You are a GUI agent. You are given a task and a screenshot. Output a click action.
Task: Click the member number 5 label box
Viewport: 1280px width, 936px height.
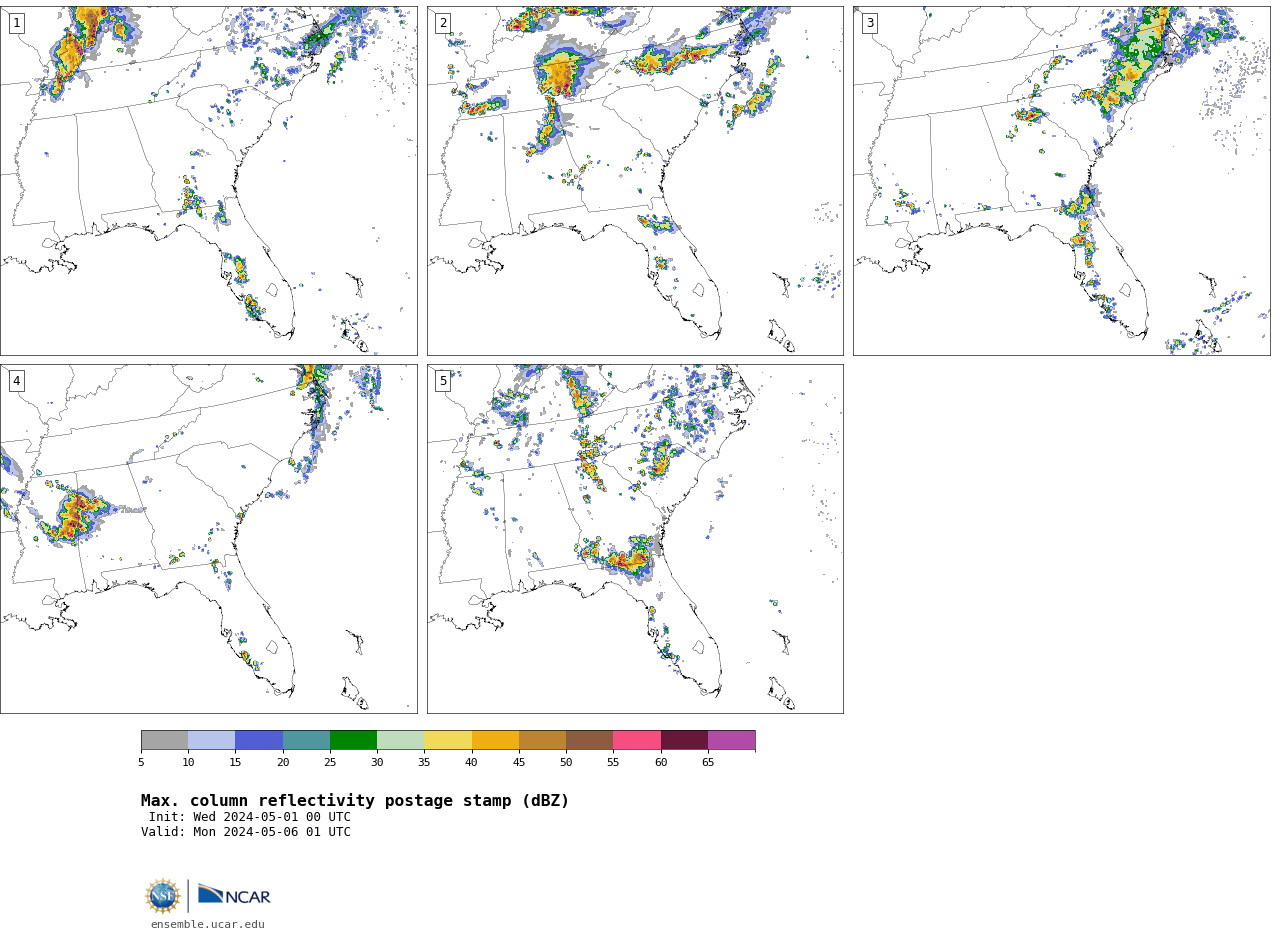[443, 381]
